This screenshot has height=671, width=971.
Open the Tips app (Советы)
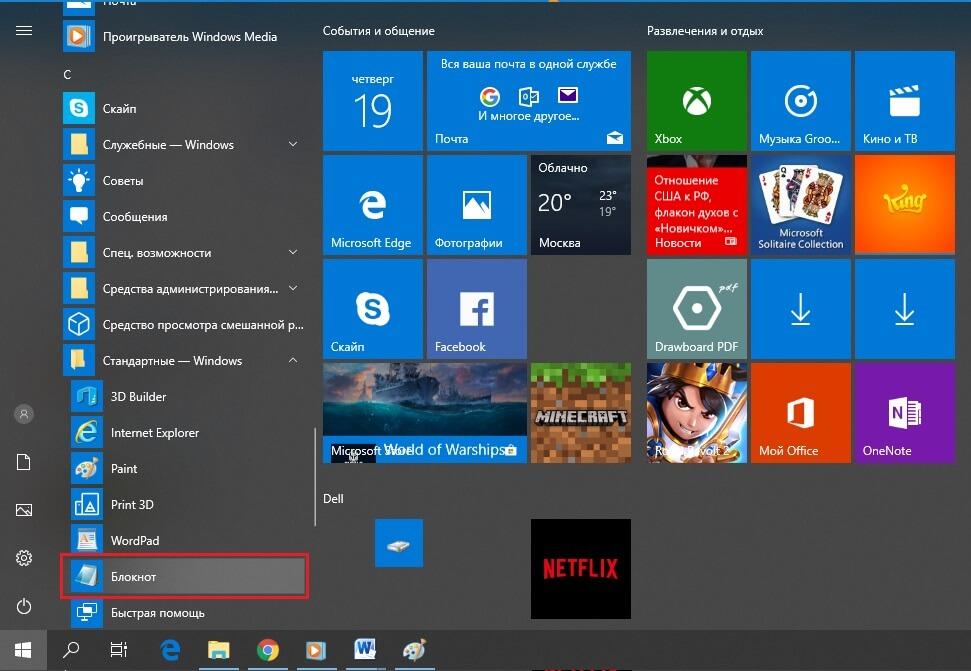183,181
